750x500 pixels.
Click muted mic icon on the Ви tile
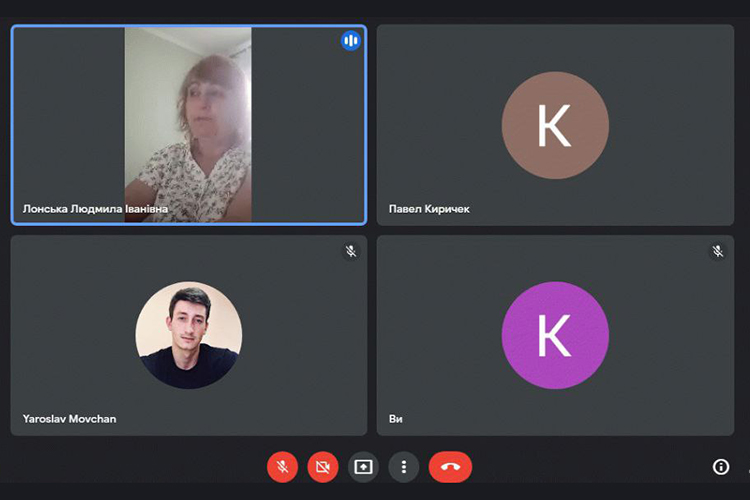(x=718, y=251)
